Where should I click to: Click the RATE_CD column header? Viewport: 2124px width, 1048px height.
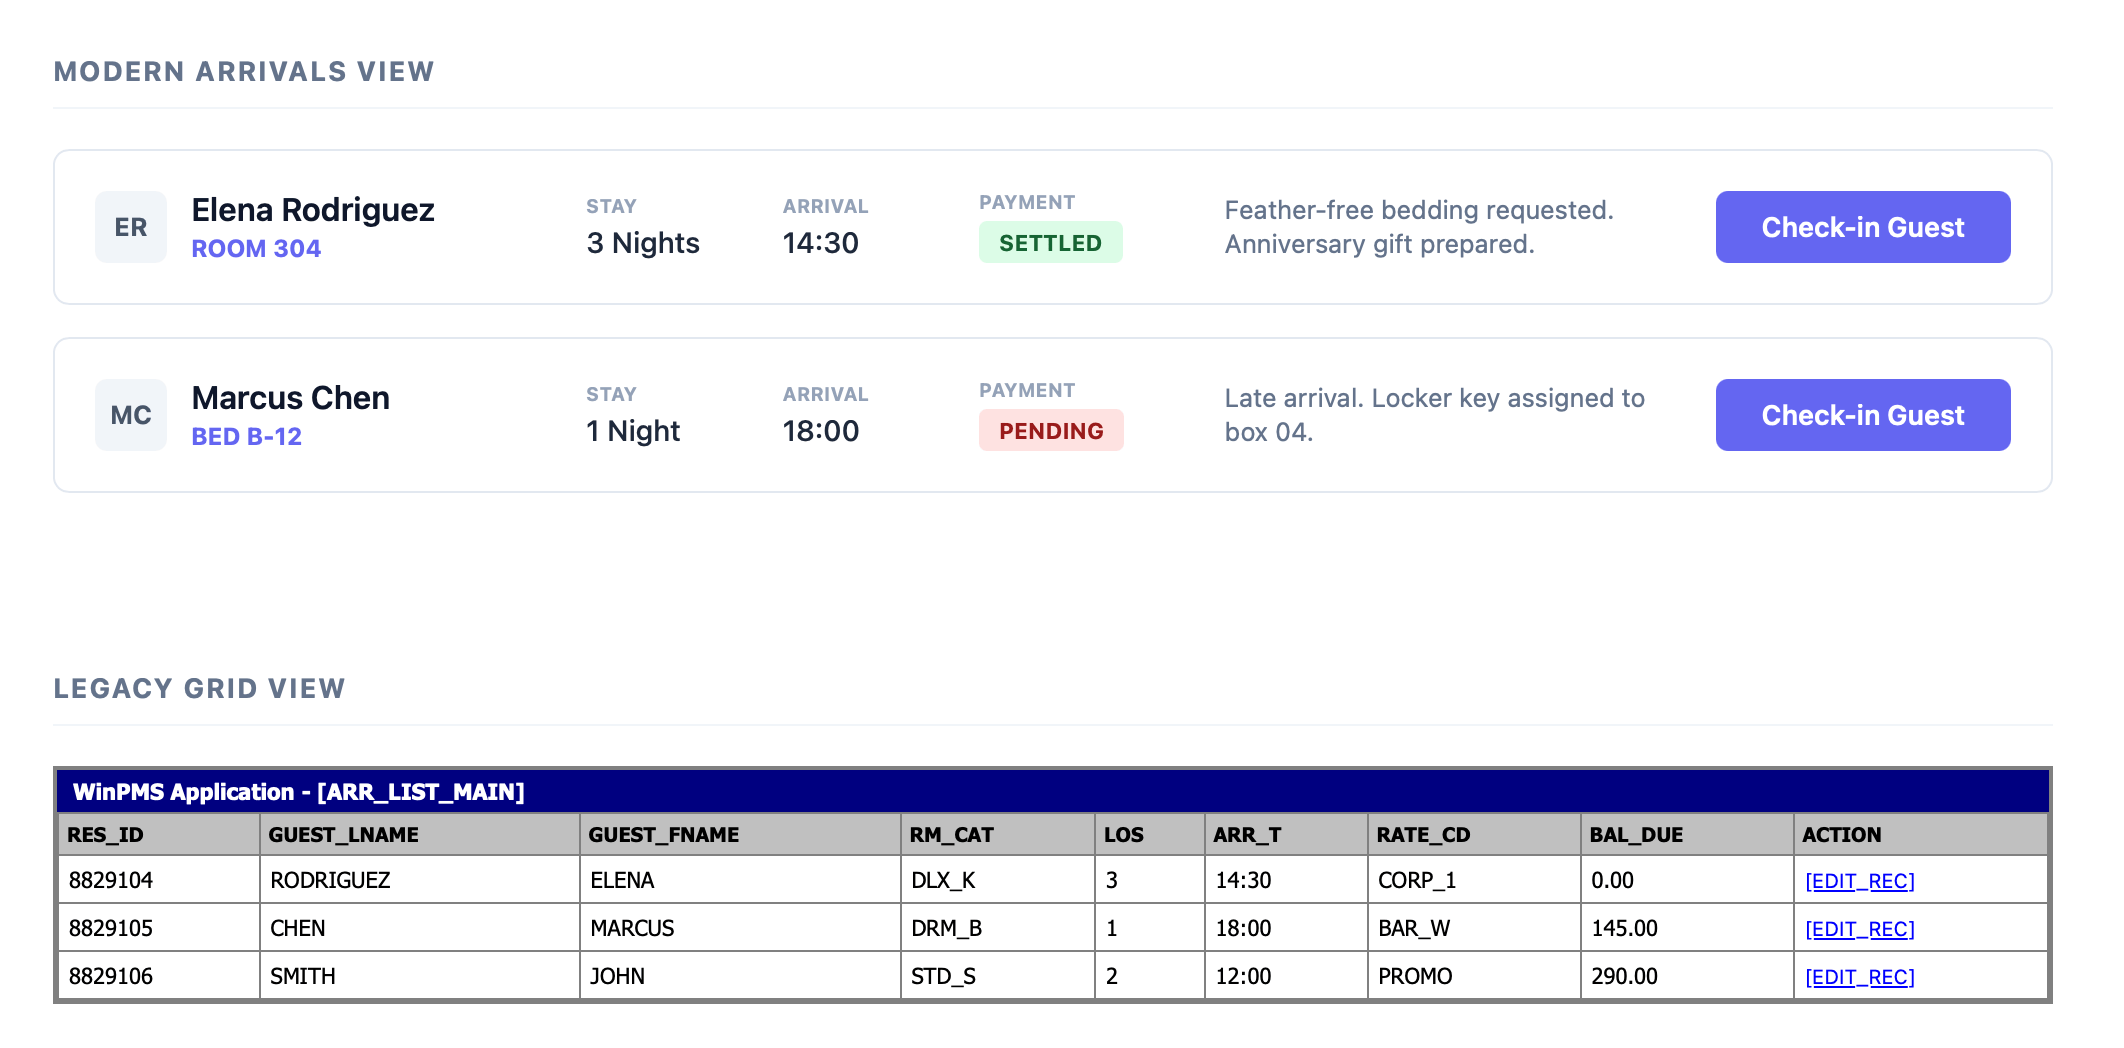(x=1422, y=835)
